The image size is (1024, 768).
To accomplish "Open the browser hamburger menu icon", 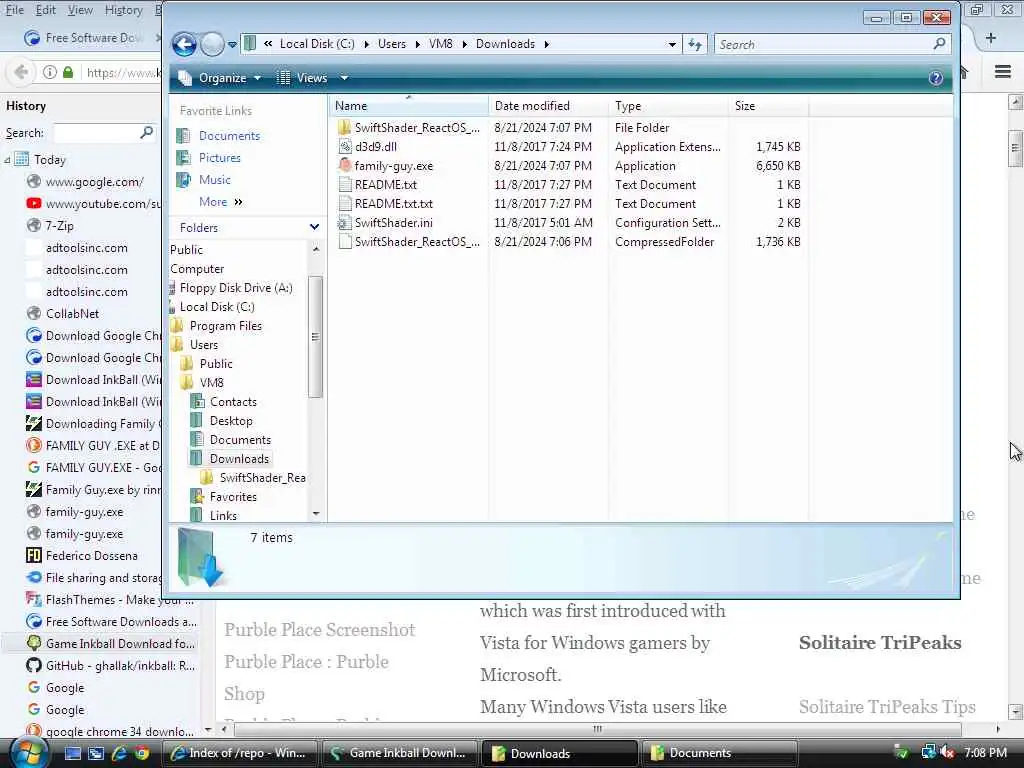I will pyautogui.click(x=1003, y=72).
